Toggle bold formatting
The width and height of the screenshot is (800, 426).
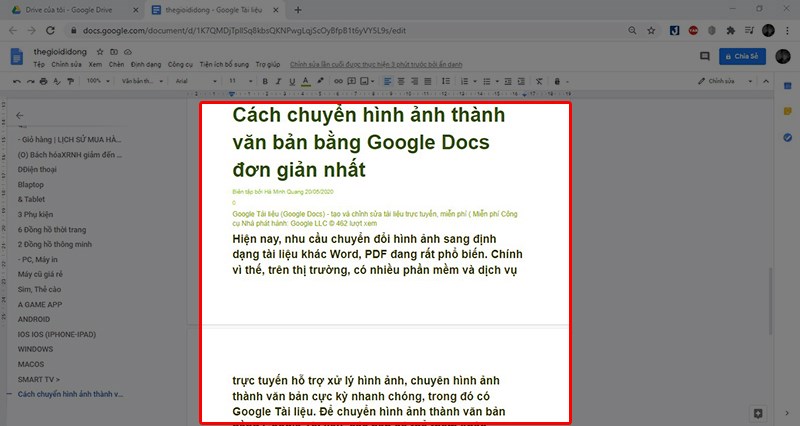pos(265,81)
